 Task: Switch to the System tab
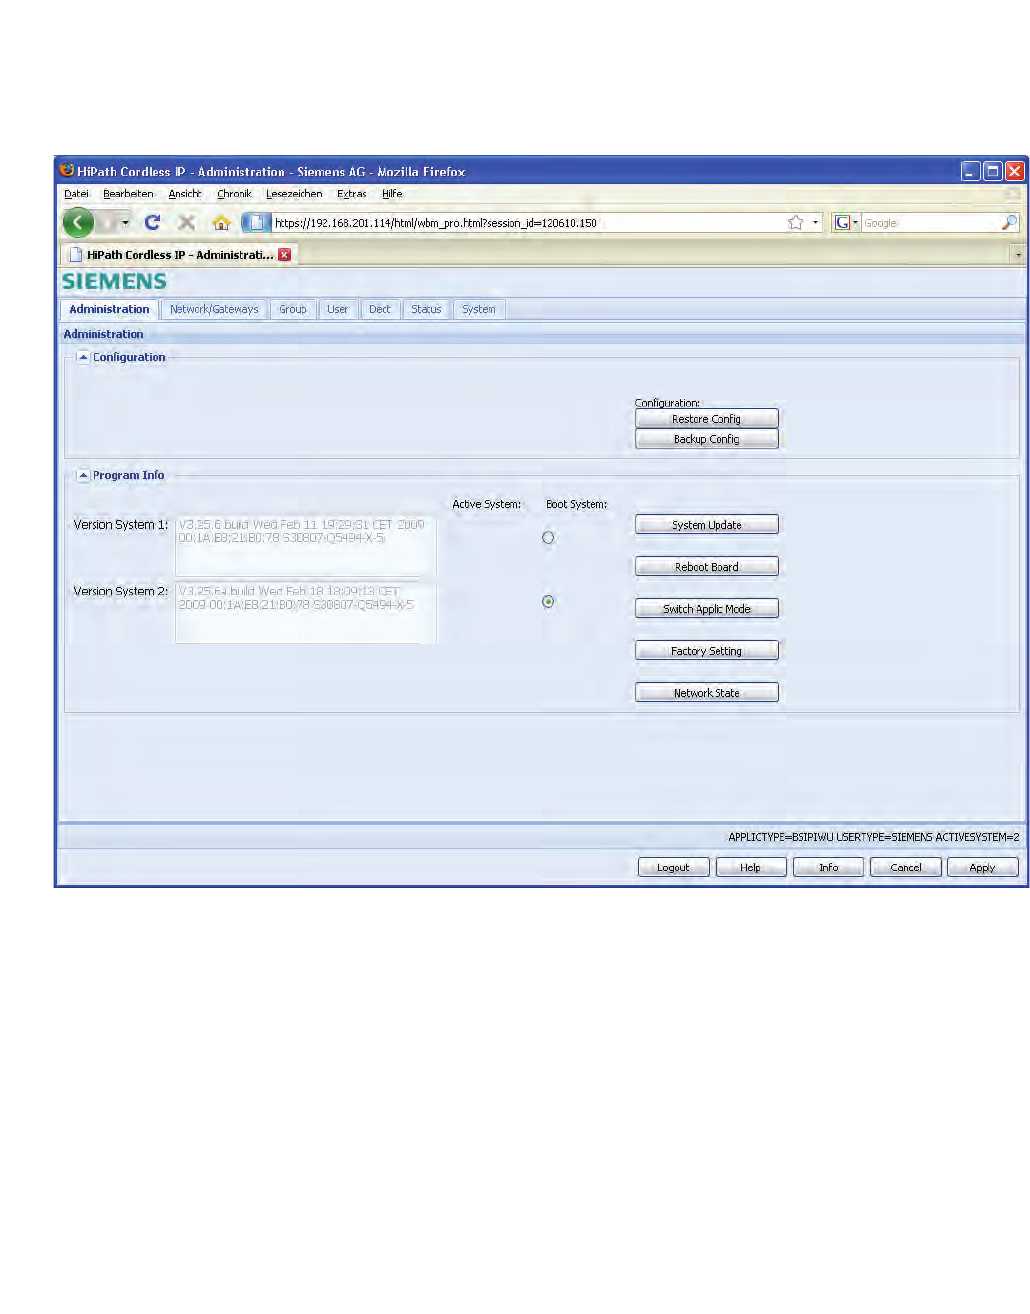[x=479, y=310]
